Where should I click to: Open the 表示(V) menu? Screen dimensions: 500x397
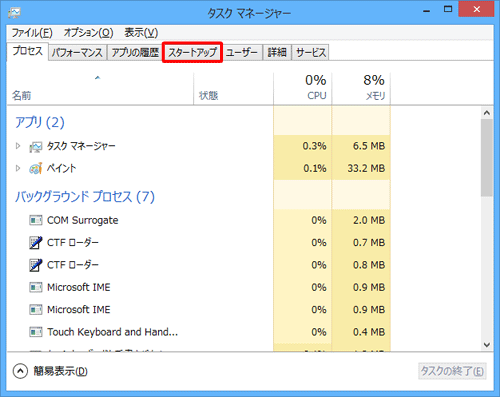[141, 33]
